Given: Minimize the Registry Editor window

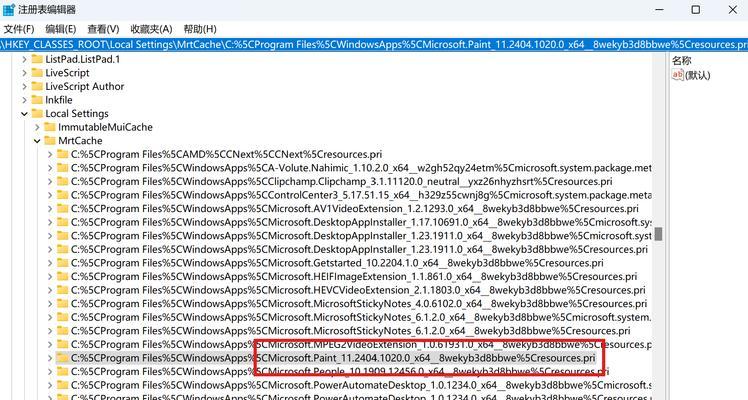Looking at the screenshot, I should coord(659,10).
